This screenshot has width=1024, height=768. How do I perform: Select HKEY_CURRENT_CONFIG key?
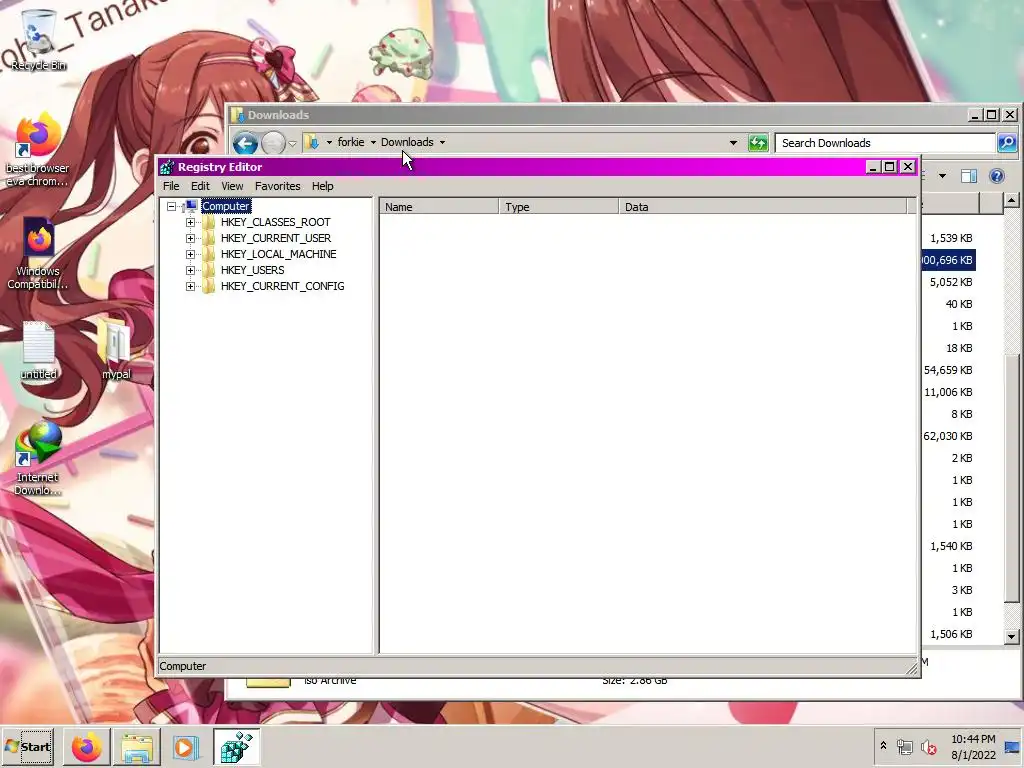[282, 286]
